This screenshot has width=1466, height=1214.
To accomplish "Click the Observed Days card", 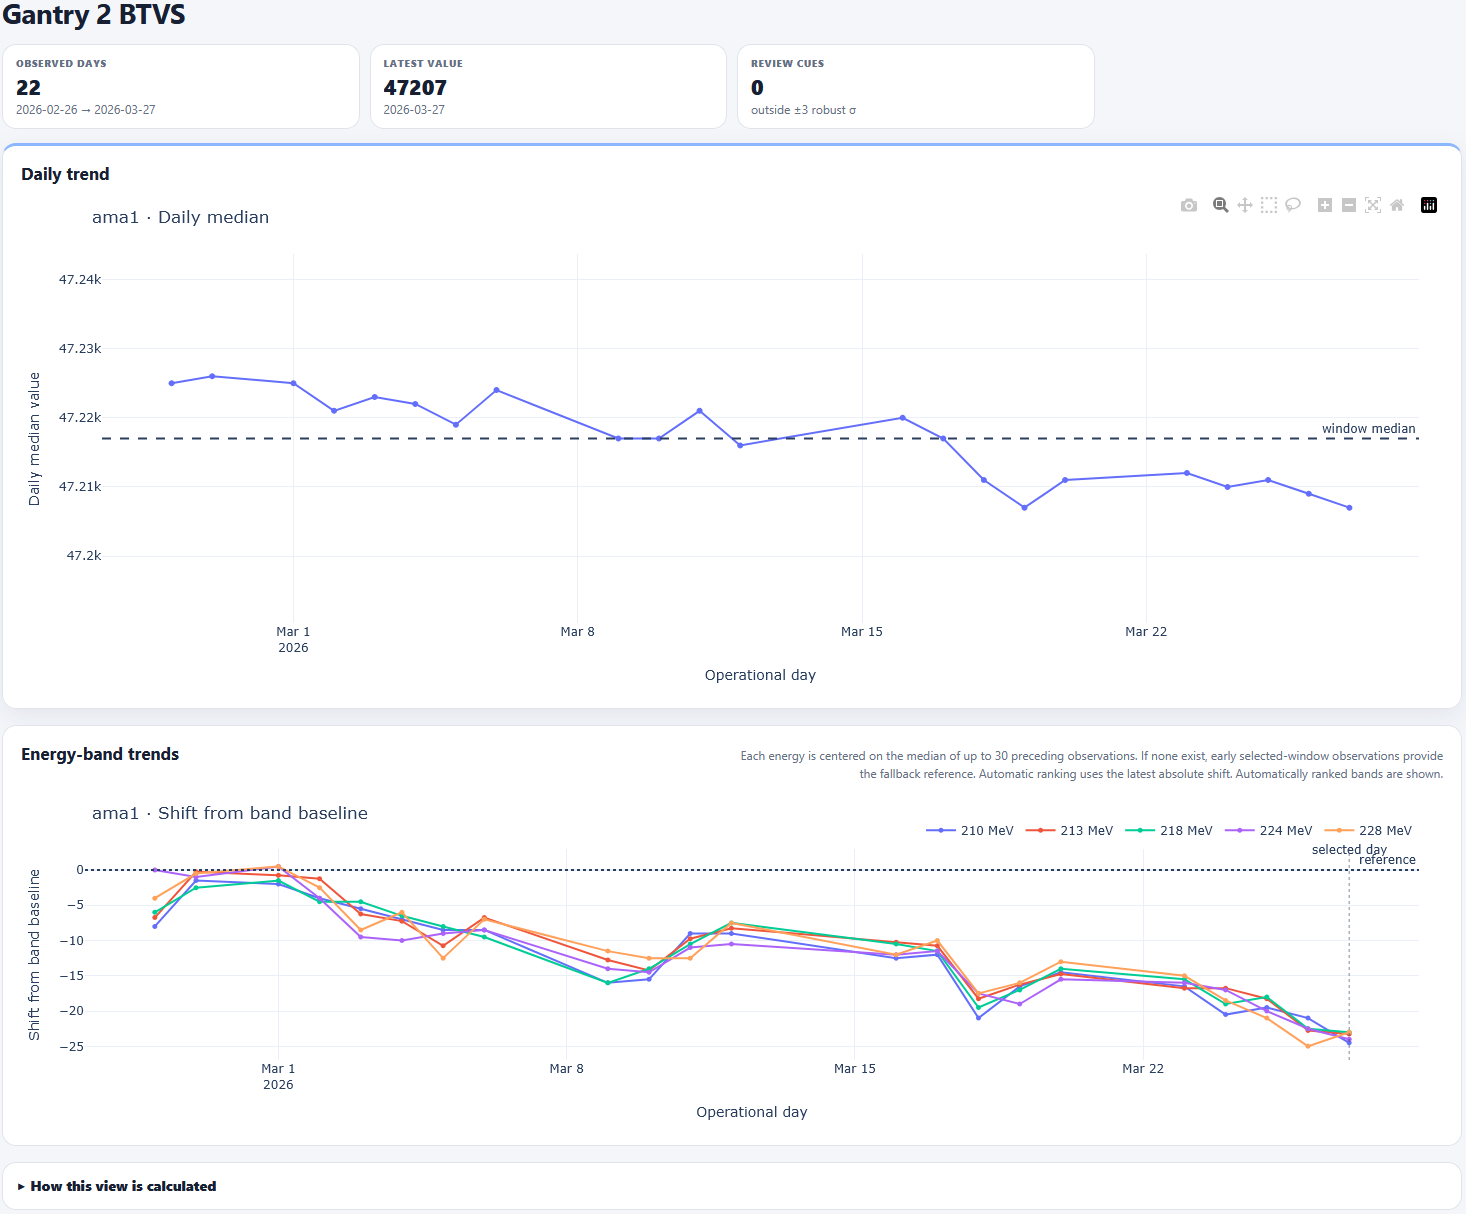I will pos(181,86).
